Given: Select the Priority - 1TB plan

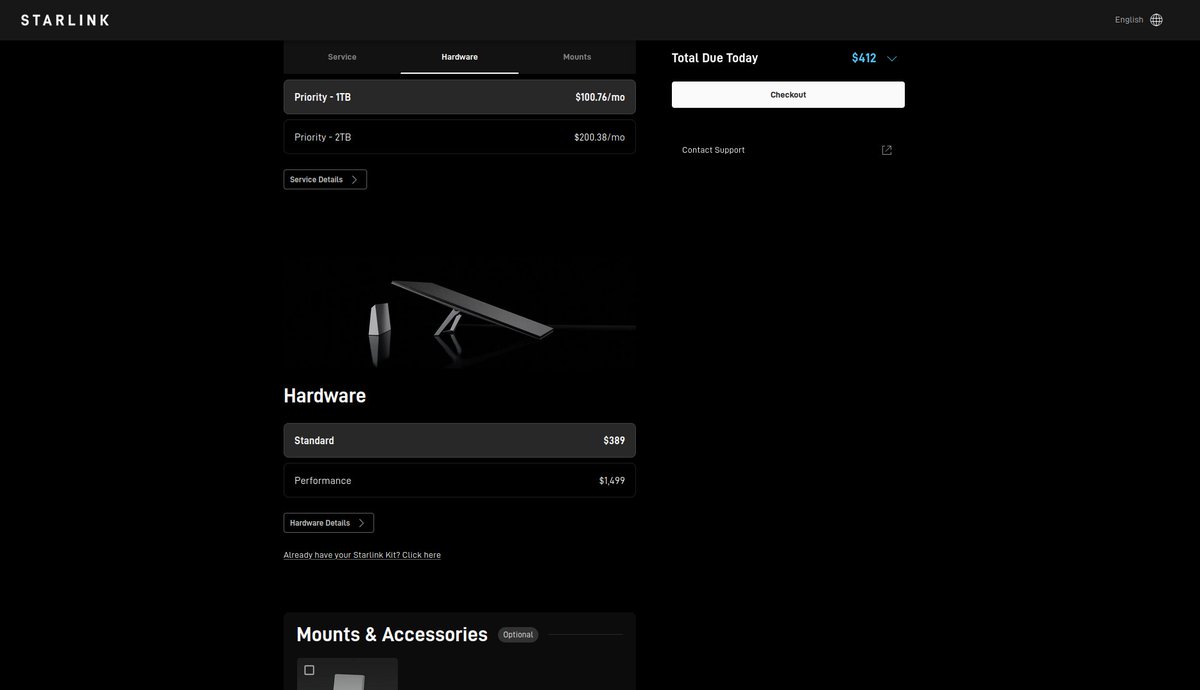Looking at the screenshot, I should click(x=460, y=97).
